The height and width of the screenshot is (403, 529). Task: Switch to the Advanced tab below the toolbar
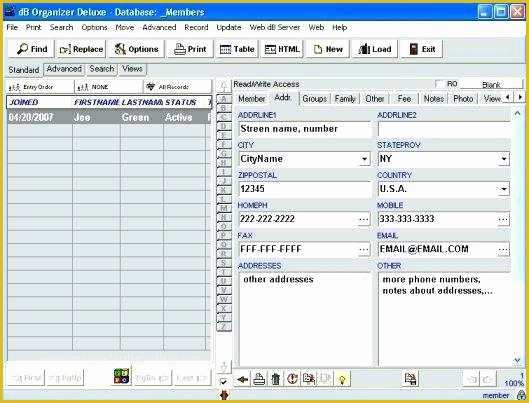64,69
